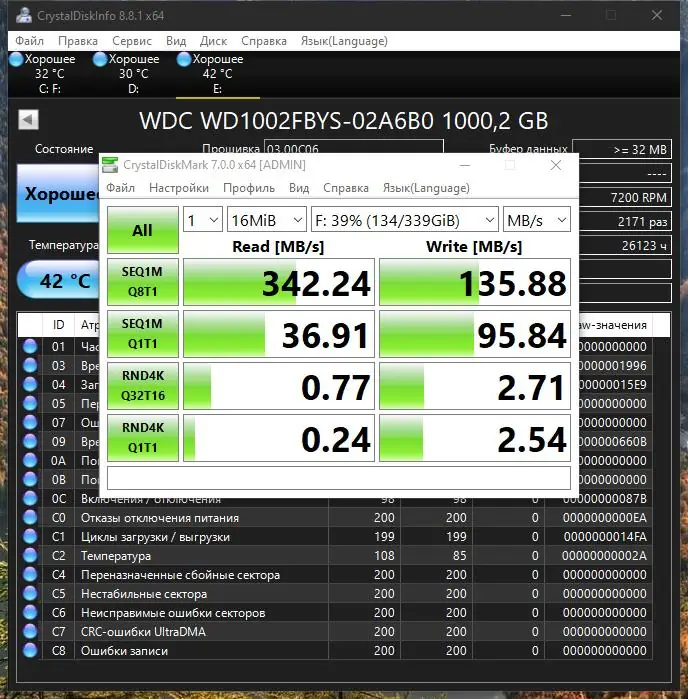Click raw value 0000000014FA
Image resolution: width=688 pixels, height=699 pixels.
coord(605,537)
